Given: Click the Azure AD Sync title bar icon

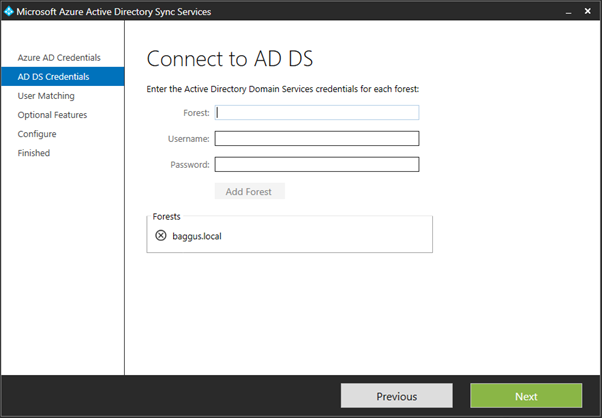Looking at the screenshot, I should point(10,11).
